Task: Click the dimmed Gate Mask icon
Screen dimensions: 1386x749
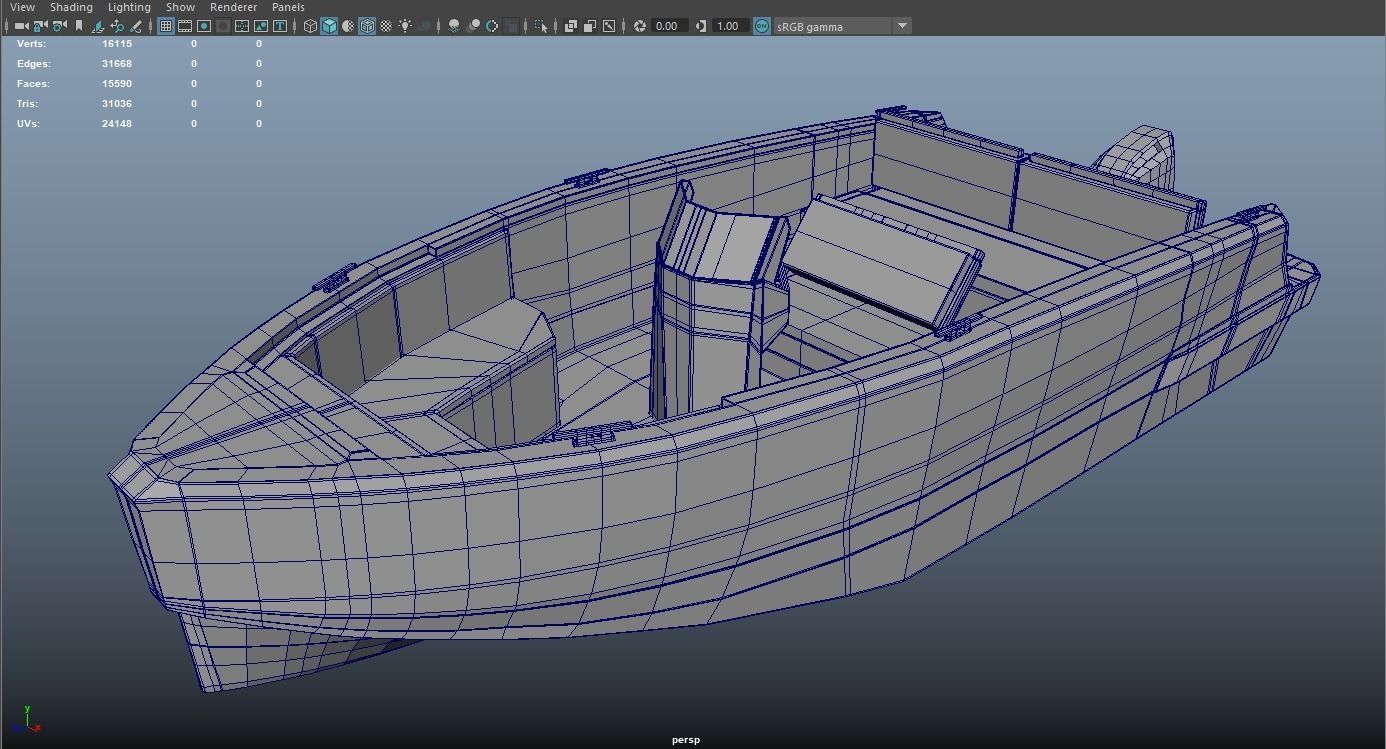Action: point(223,26)
